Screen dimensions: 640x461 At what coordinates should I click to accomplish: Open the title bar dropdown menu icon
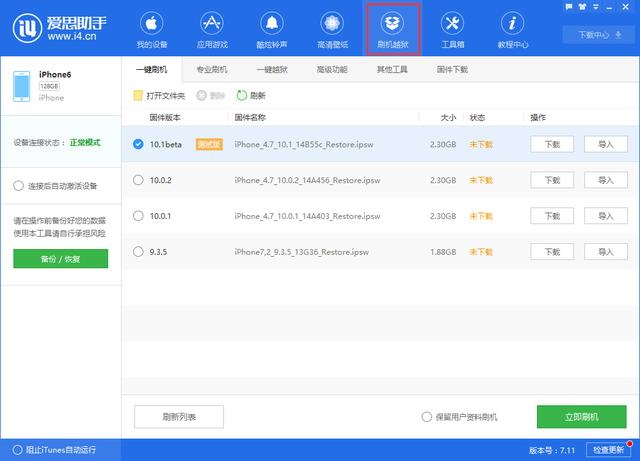pyautogui.click(x=596, y=7)
